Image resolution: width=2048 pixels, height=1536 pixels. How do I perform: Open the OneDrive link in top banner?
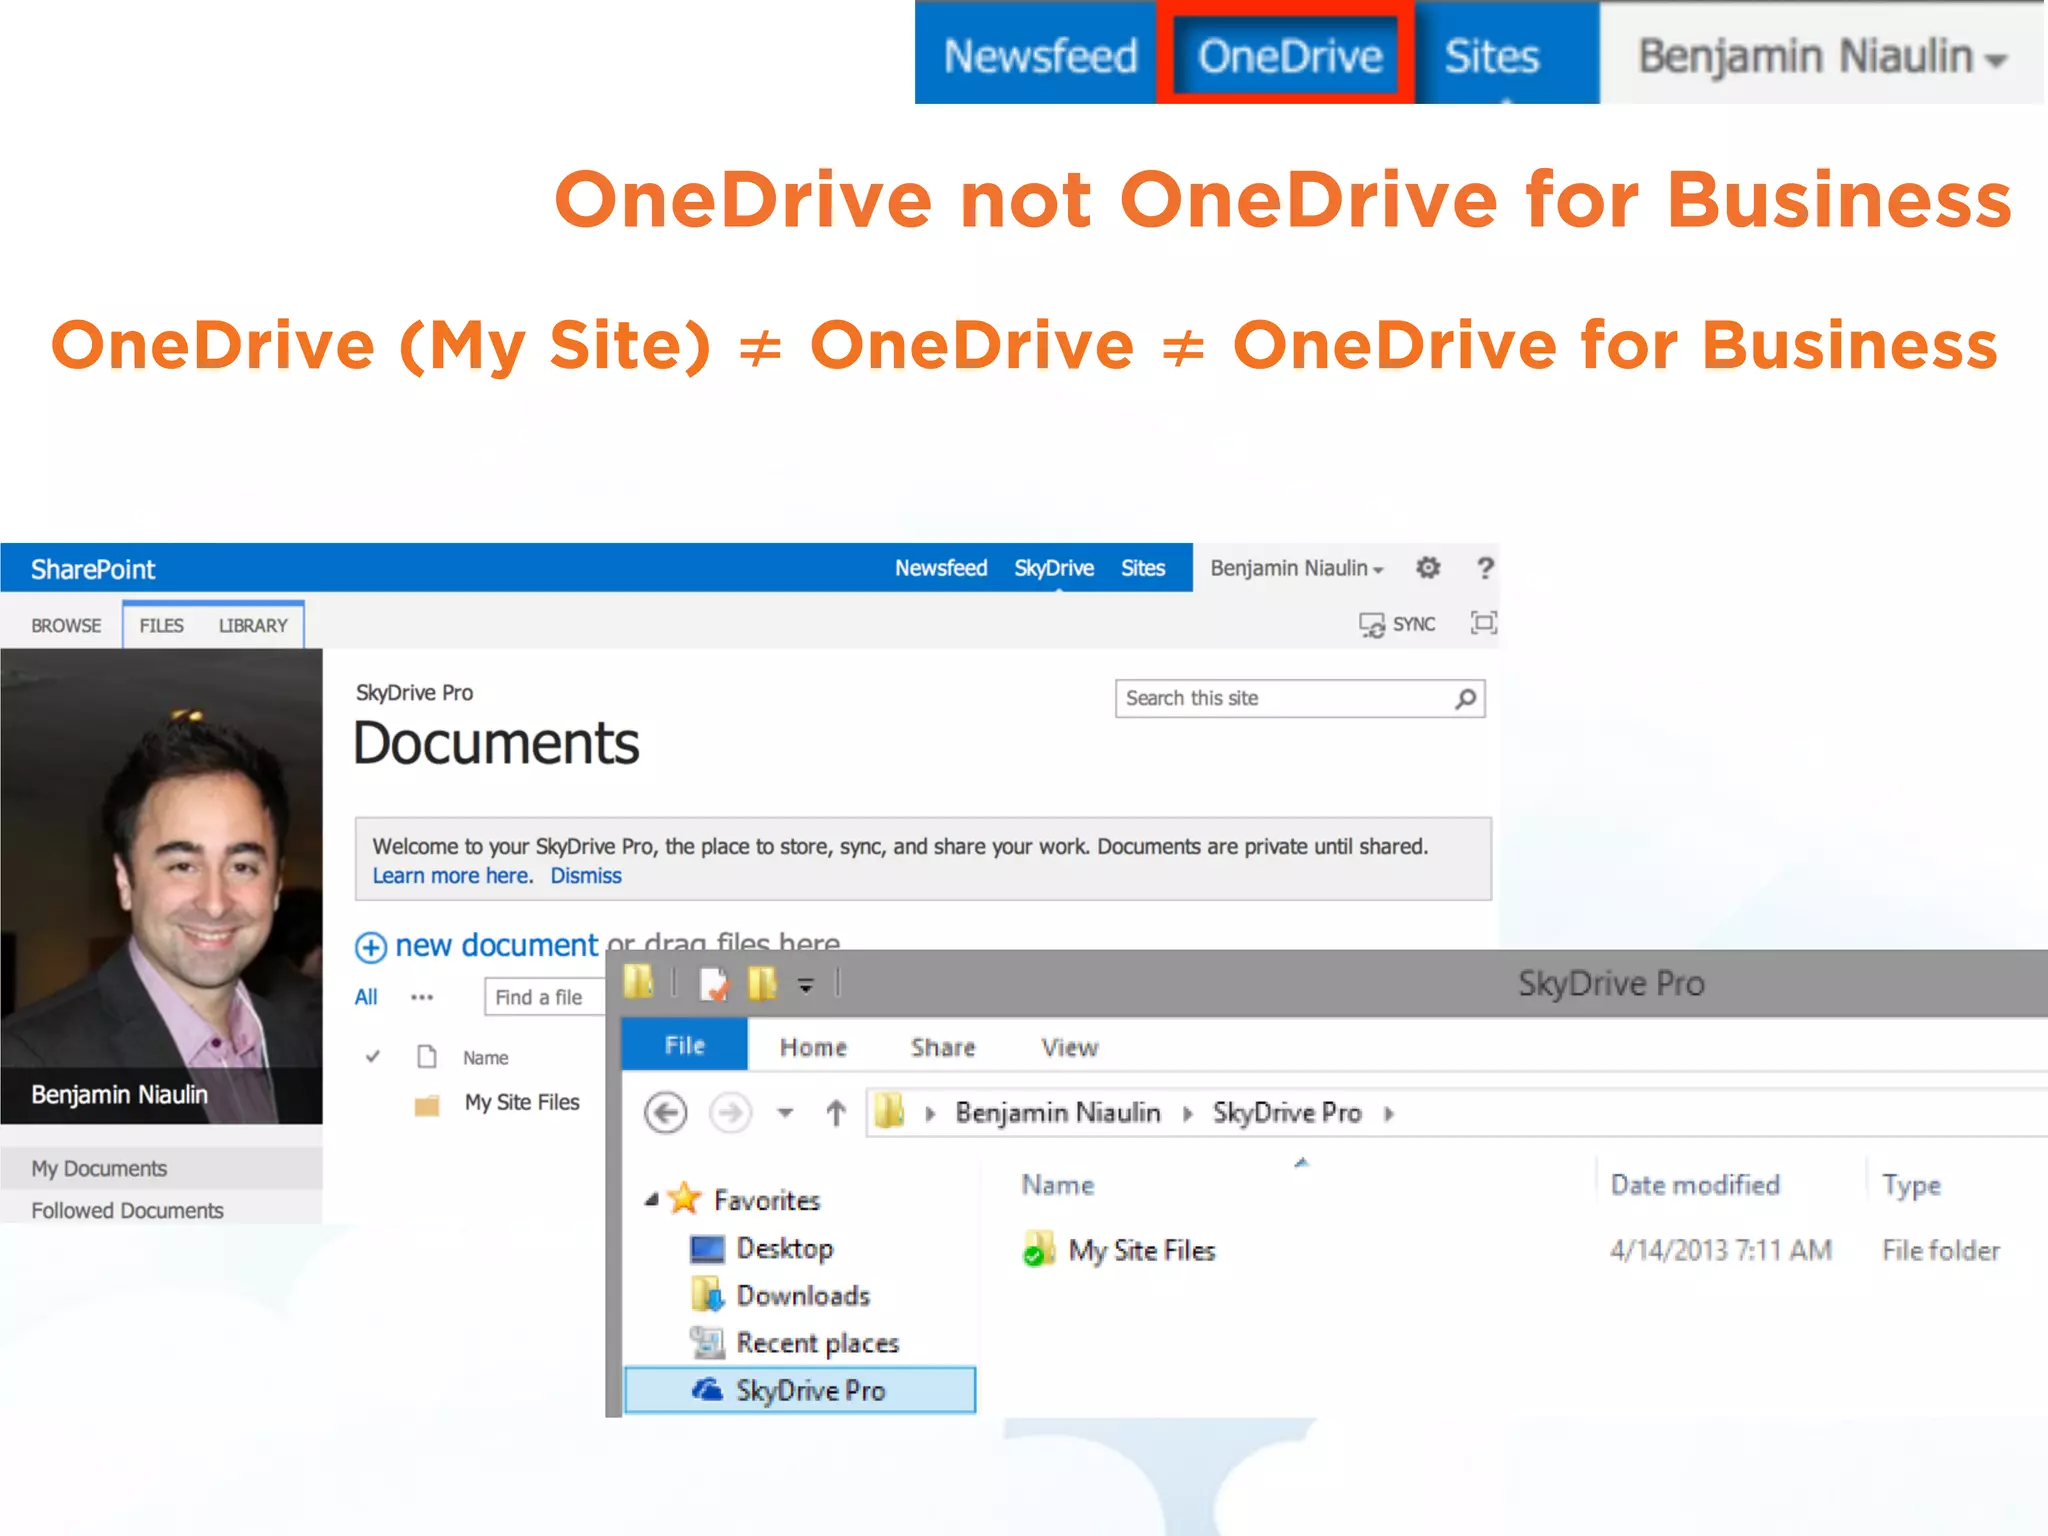pyautogui.click(x=1288, y=56)
